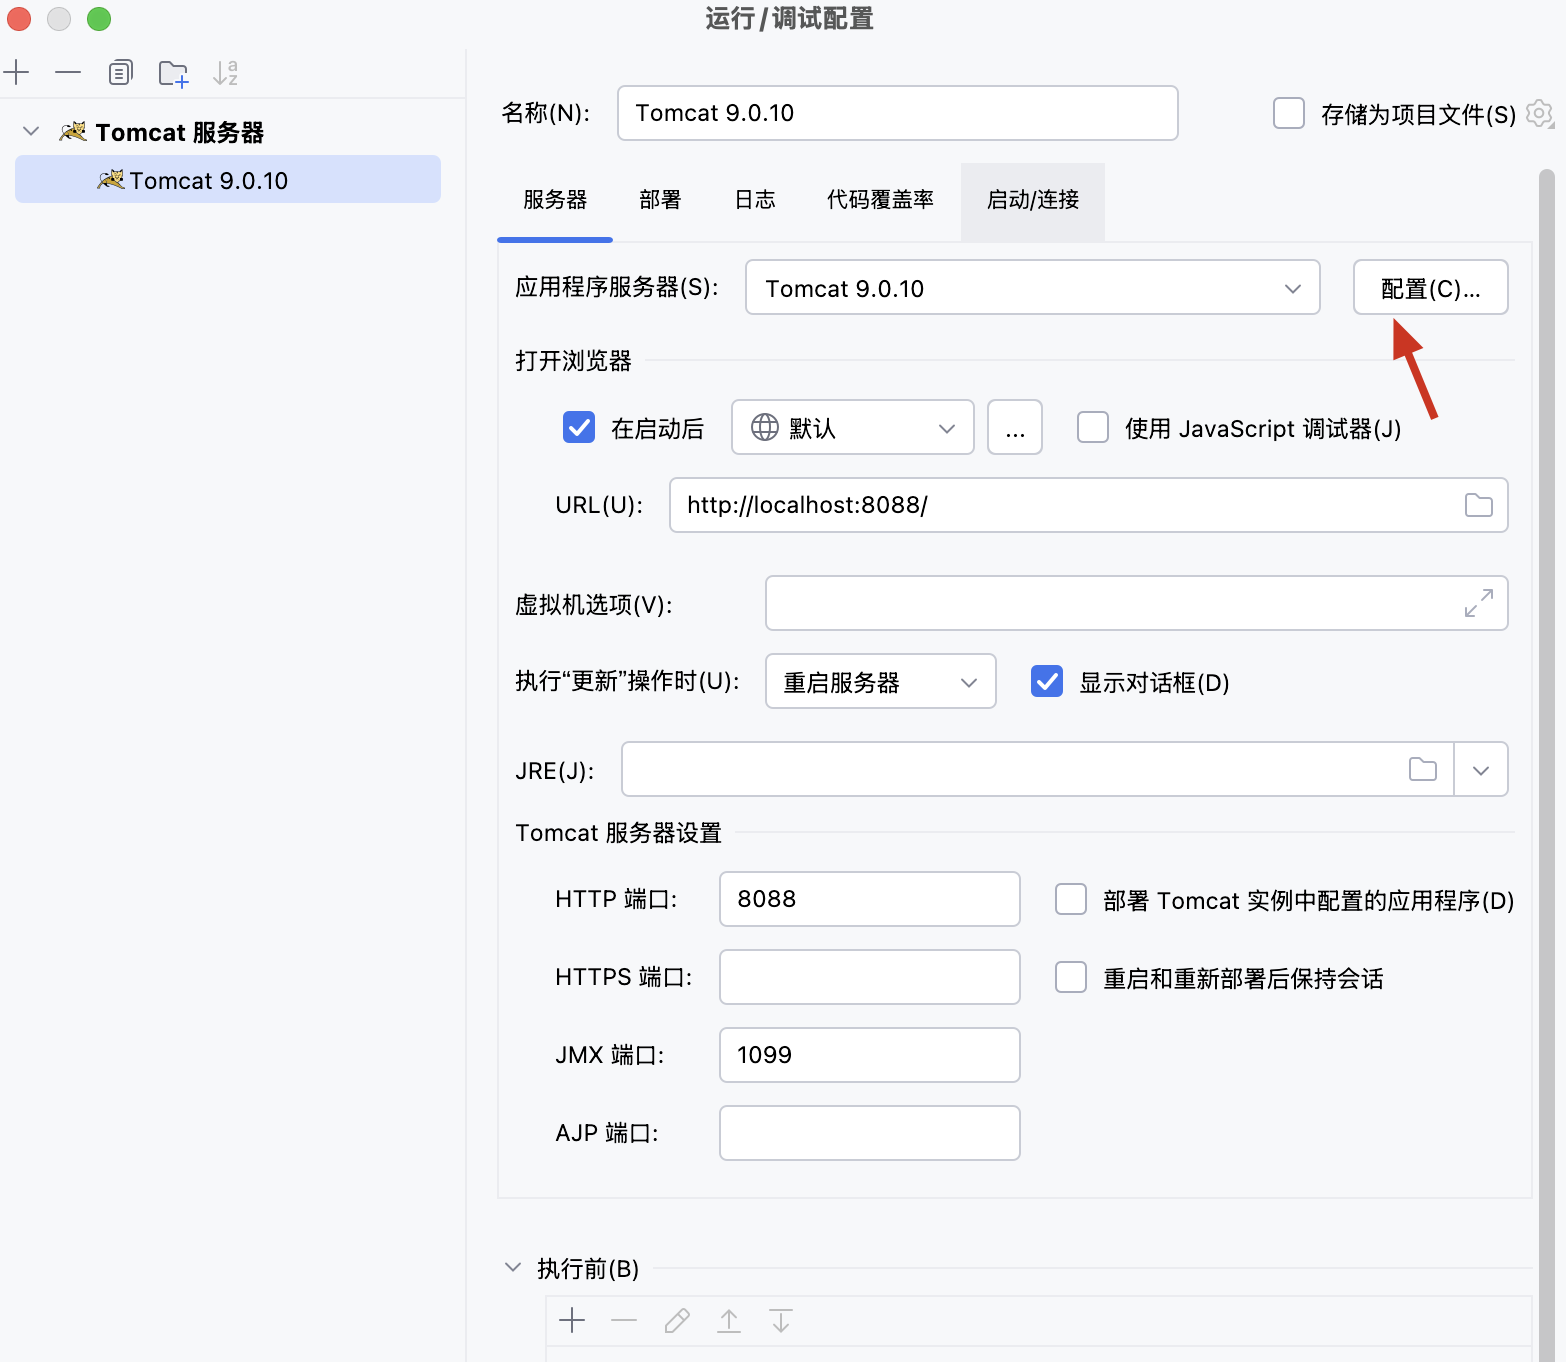This screenshot has height=1362, width=1566.
Task: Click the browser ellipsis button
Action: coord(1015,427)
